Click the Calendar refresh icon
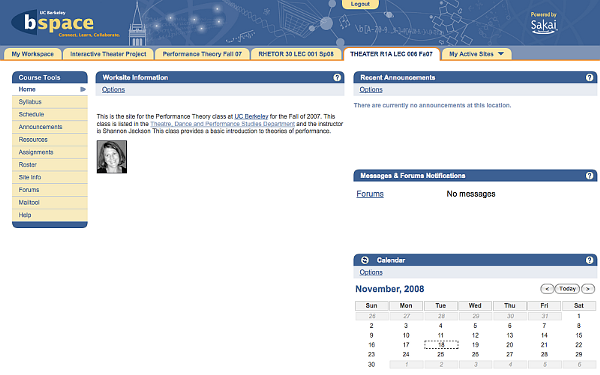 click(x=365, y=260)
